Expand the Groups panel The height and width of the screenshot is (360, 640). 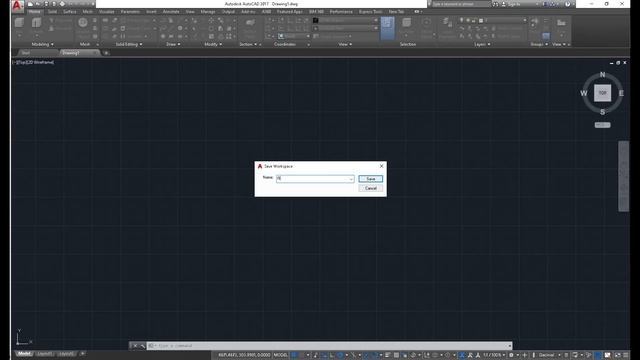(x=539, y=44)
